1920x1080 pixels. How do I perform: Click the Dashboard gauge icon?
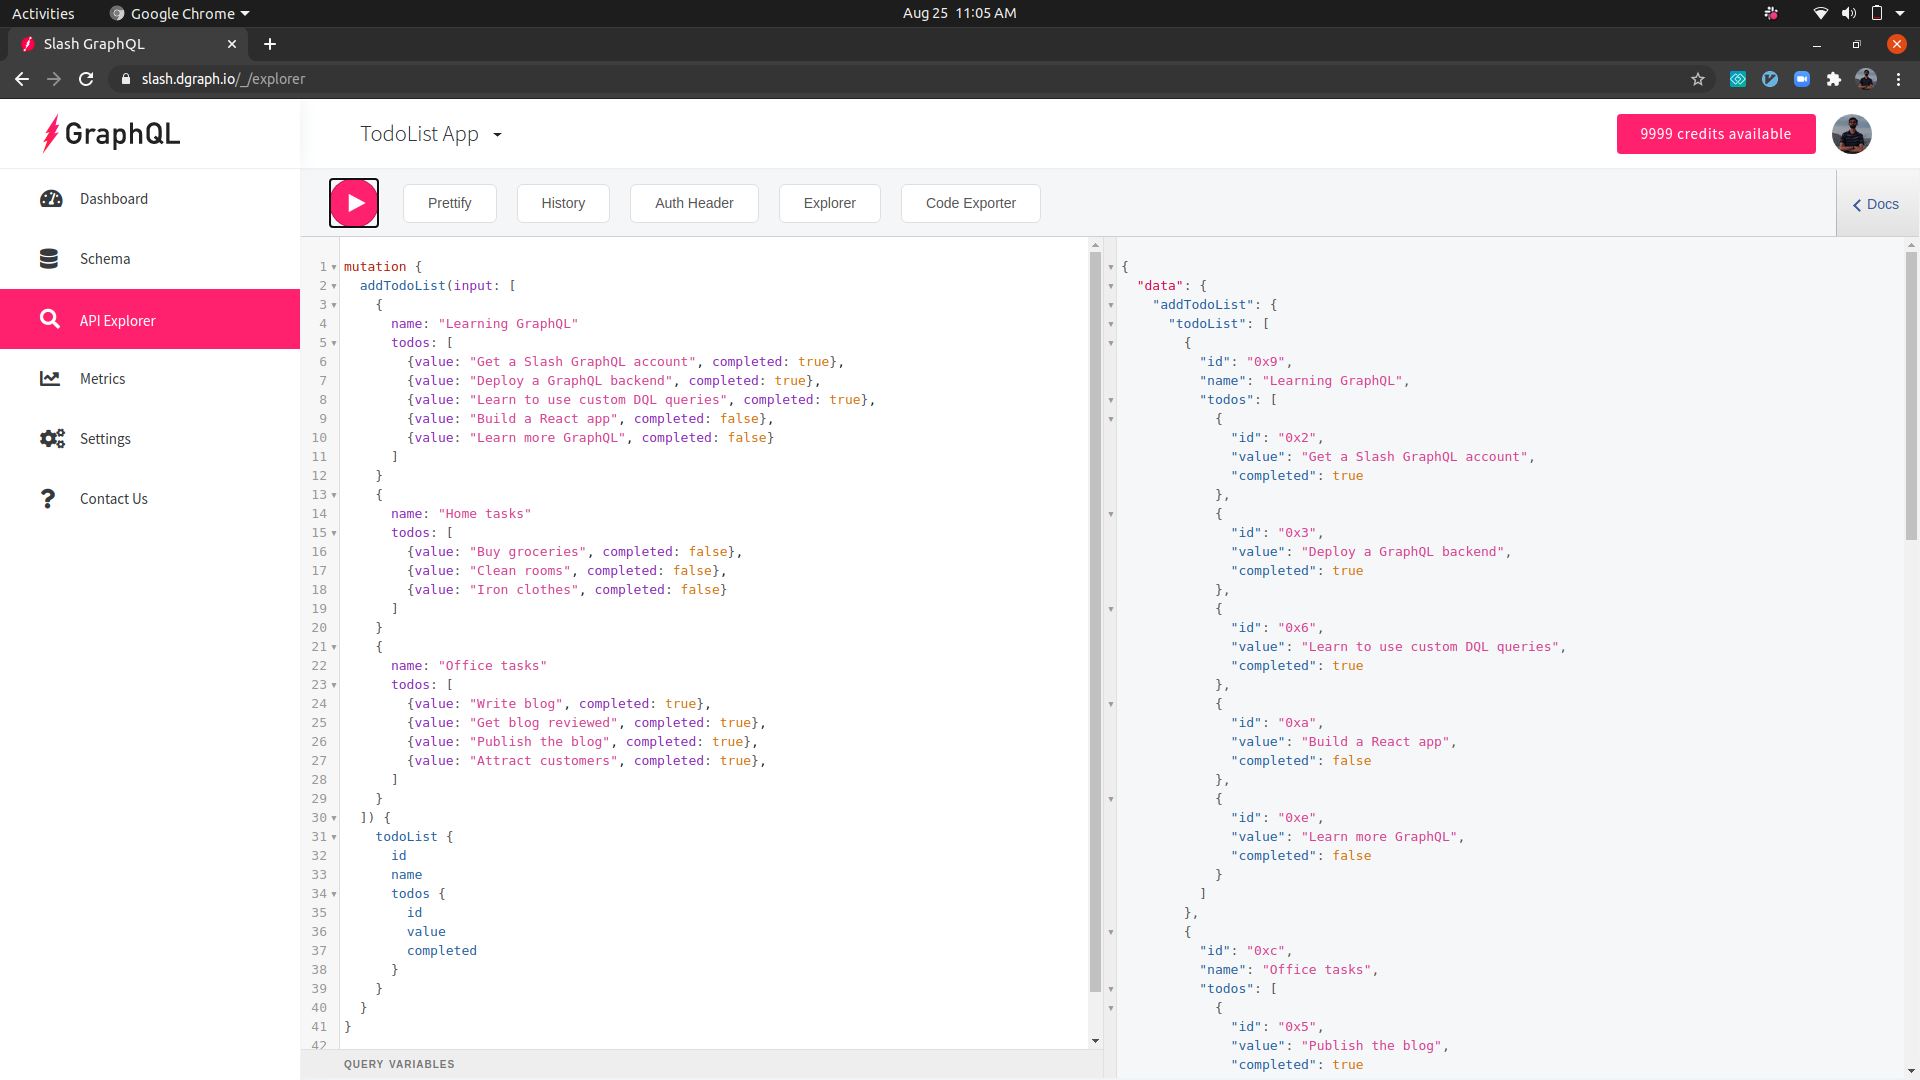point(51,199)
